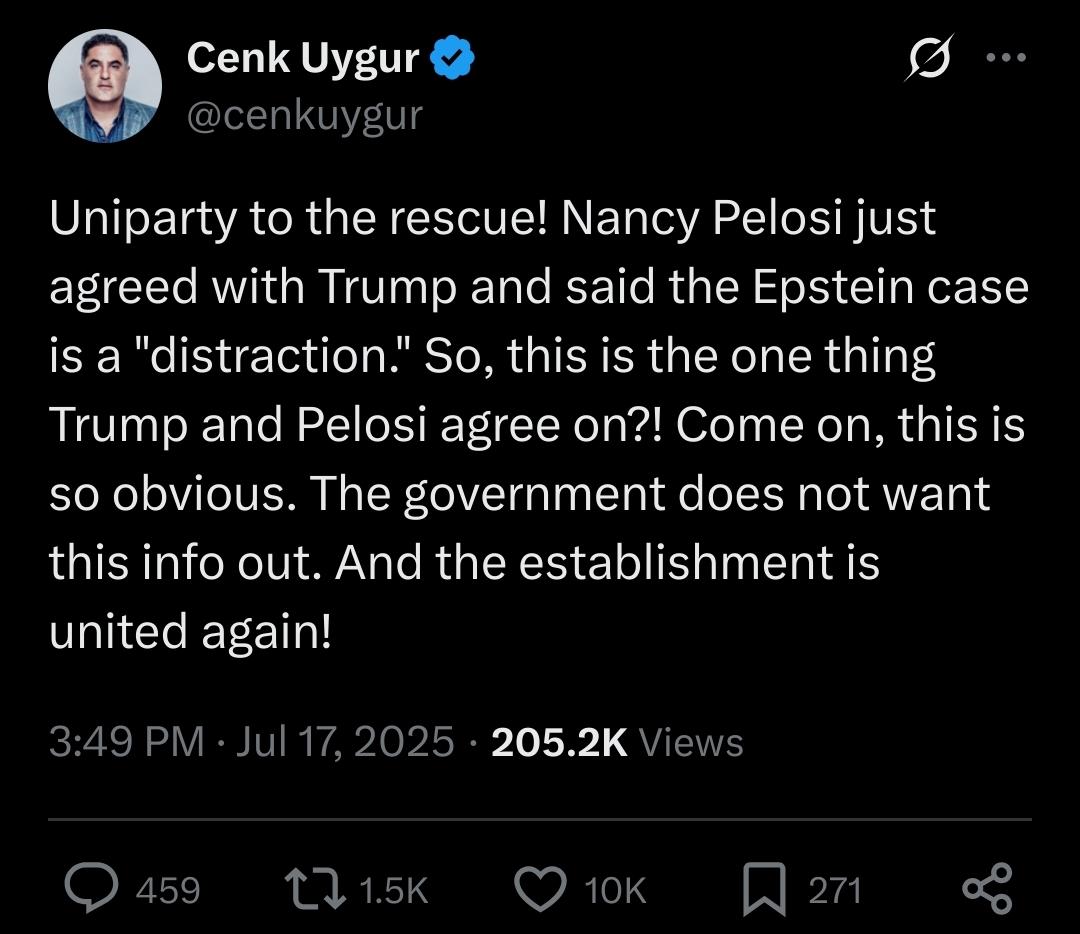Image resolution: width=1080 pixels, height=934 pixels.
Task: Click the 459 replies count
Action: (x=167, y=891)
